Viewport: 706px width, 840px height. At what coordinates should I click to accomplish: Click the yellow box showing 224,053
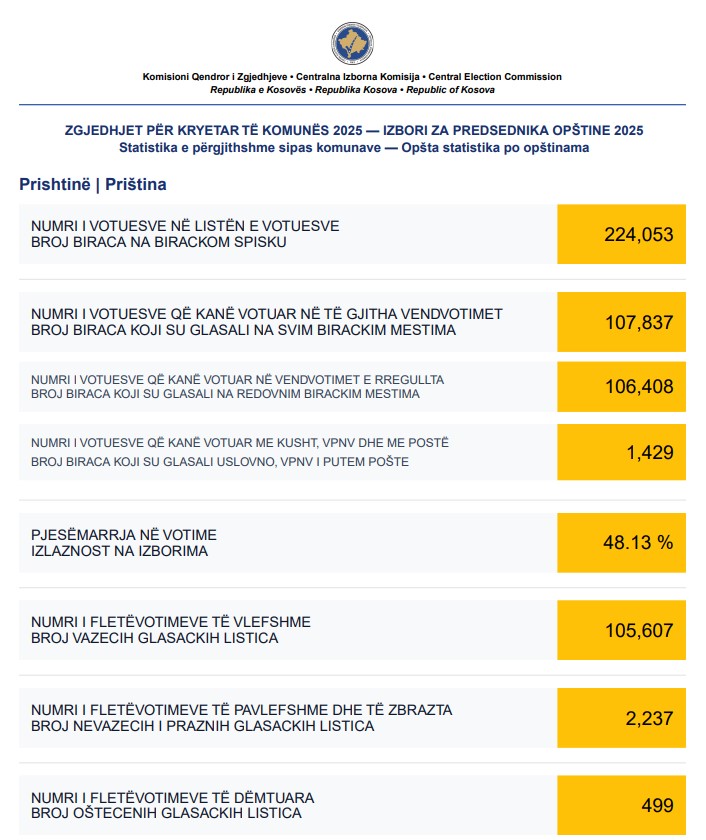tap(621, 234)
